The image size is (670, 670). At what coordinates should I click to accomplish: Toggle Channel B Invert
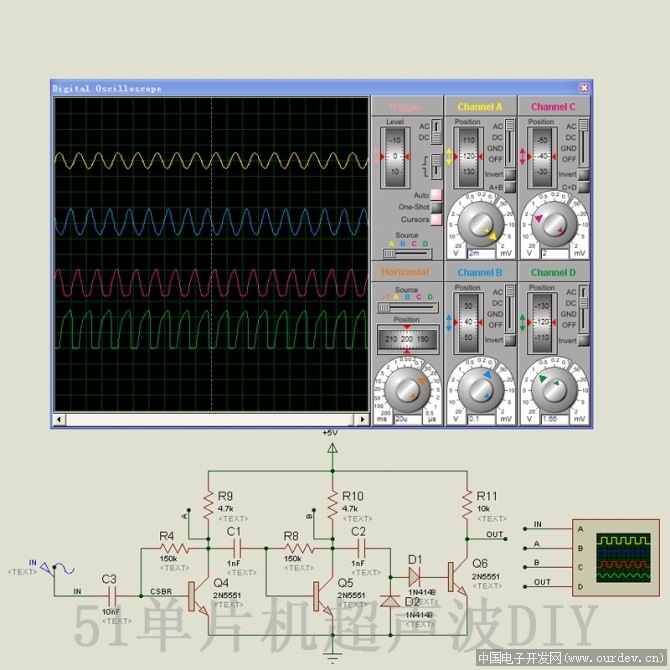pyautogui.click(x=510, y=340)
